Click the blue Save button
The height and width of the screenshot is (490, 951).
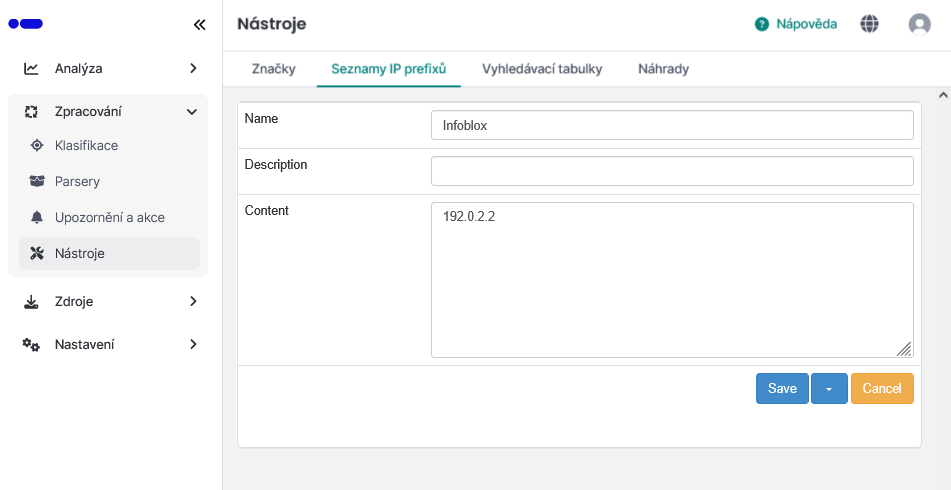click(x=782, y=389)
